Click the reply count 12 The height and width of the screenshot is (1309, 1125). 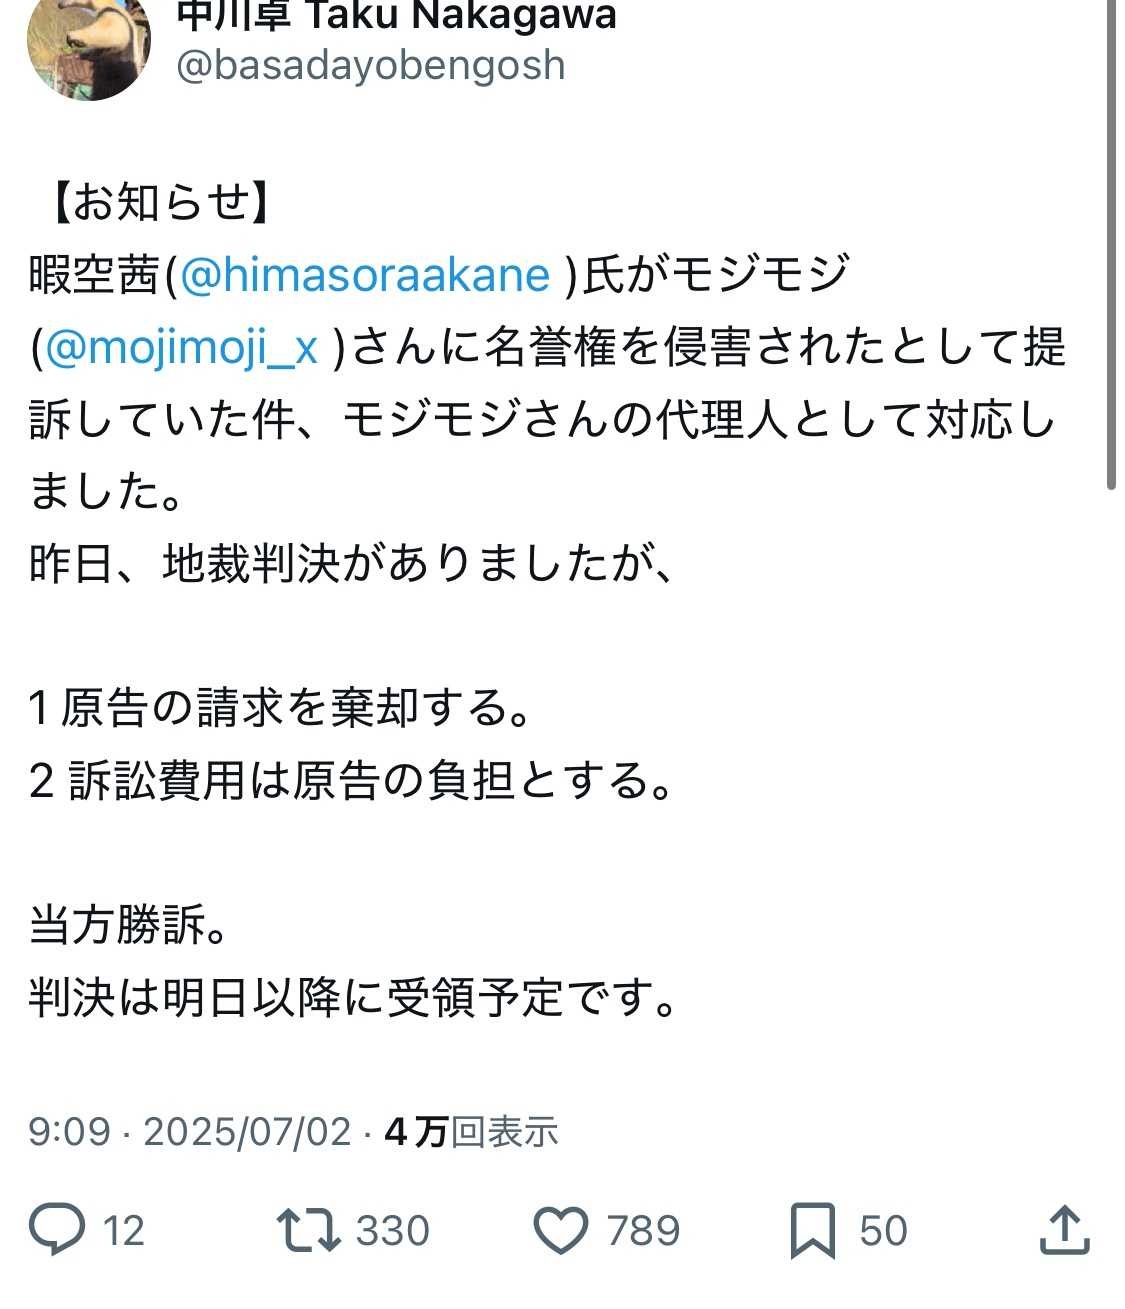(124, 1230)
